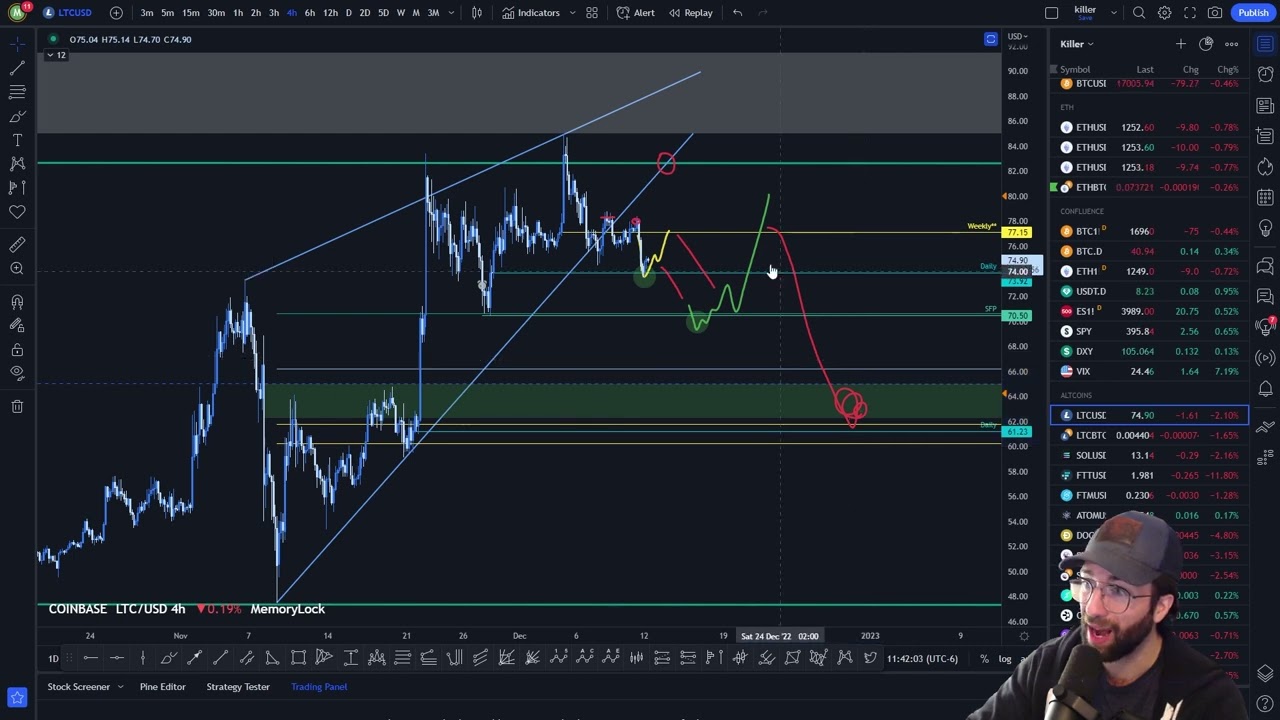
Task: Open indicator templates grid icon
Action: point(592,13)
